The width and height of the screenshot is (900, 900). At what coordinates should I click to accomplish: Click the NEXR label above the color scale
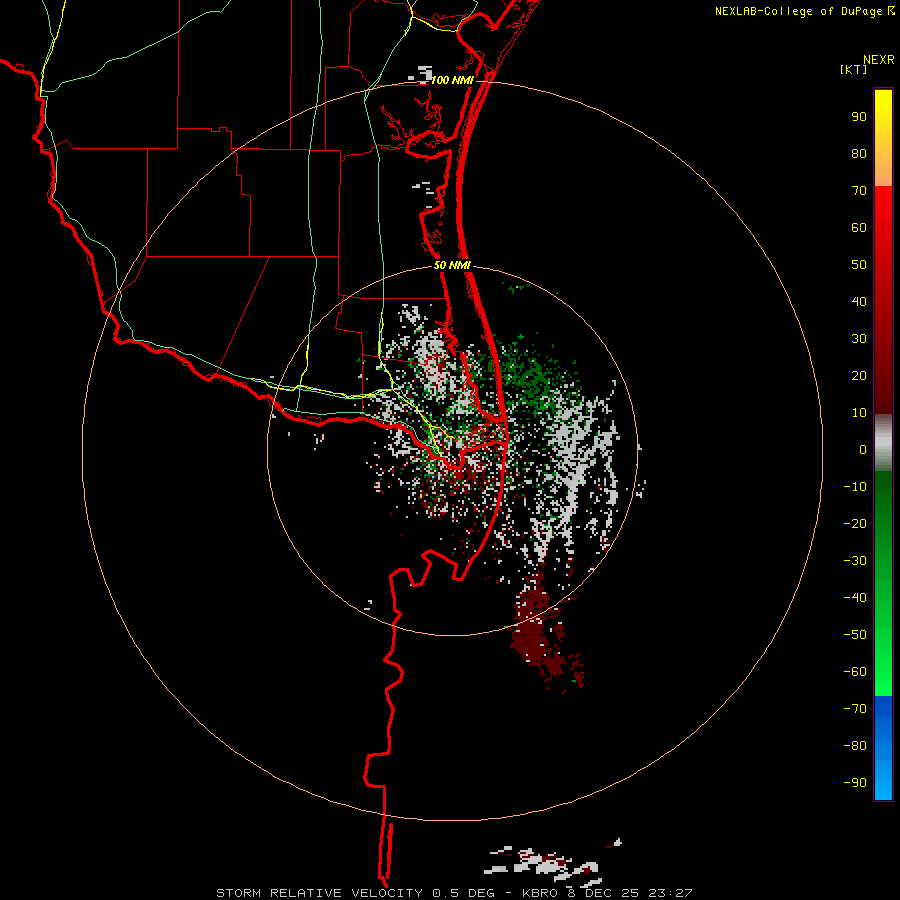(879, 60)
